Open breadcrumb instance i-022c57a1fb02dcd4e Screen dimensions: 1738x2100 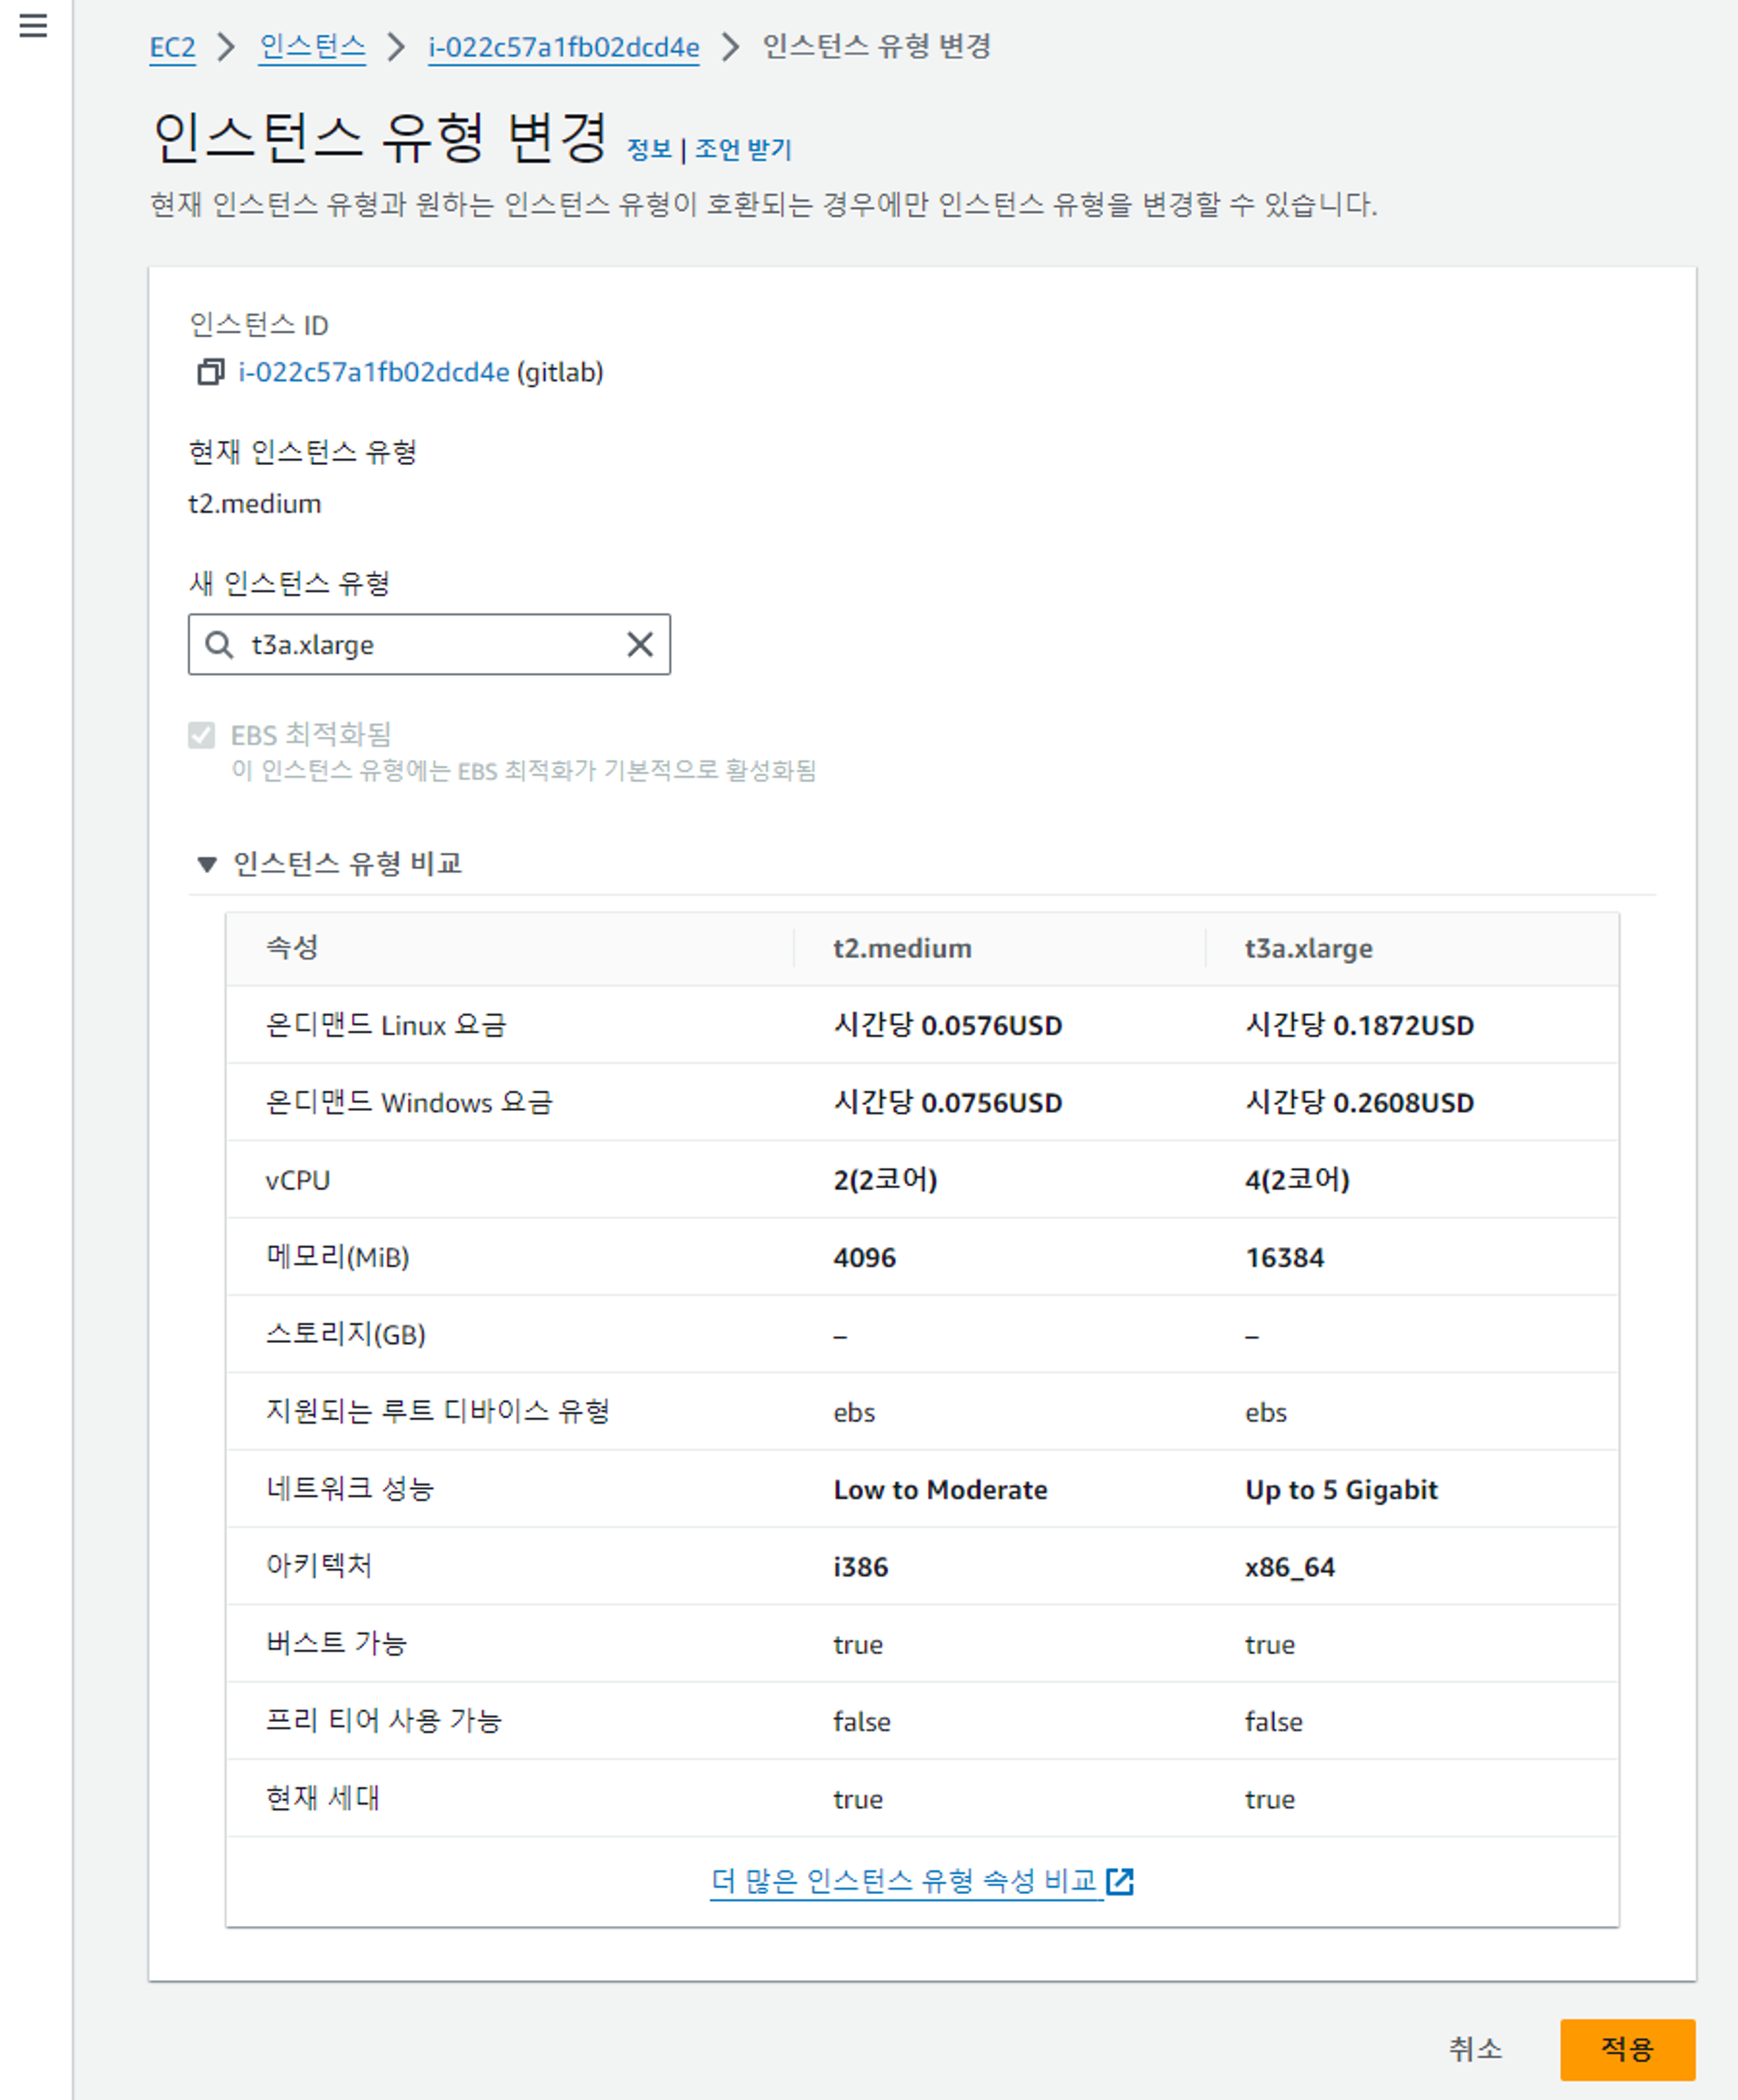[563, 47]
